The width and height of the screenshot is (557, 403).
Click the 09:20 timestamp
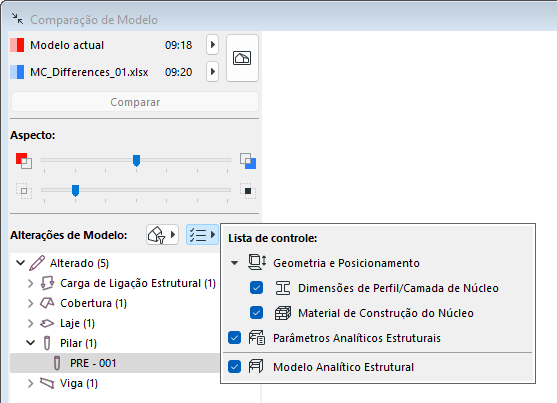(x=178, y=72)
